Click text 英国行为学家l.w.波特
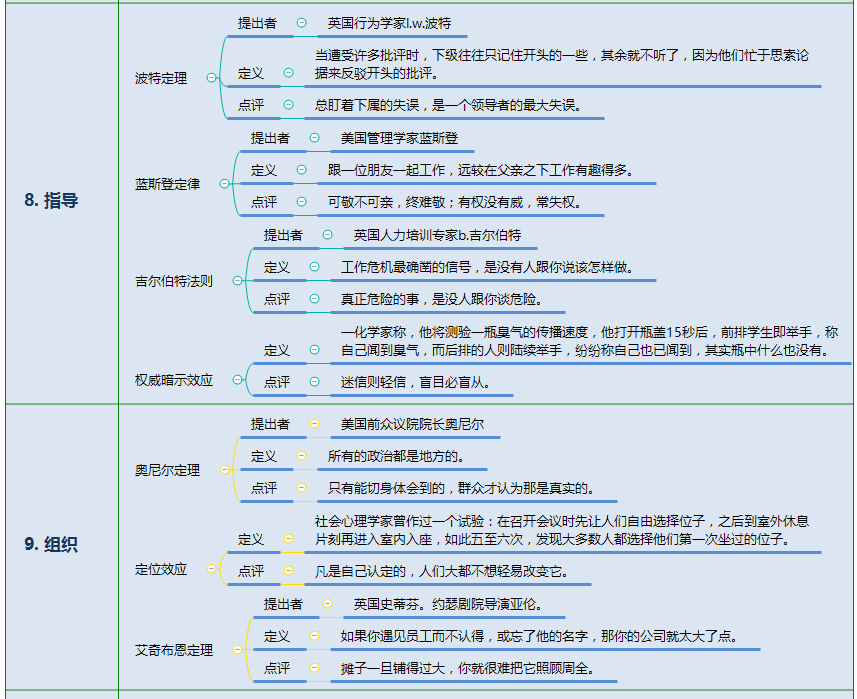 pos(389,23)
